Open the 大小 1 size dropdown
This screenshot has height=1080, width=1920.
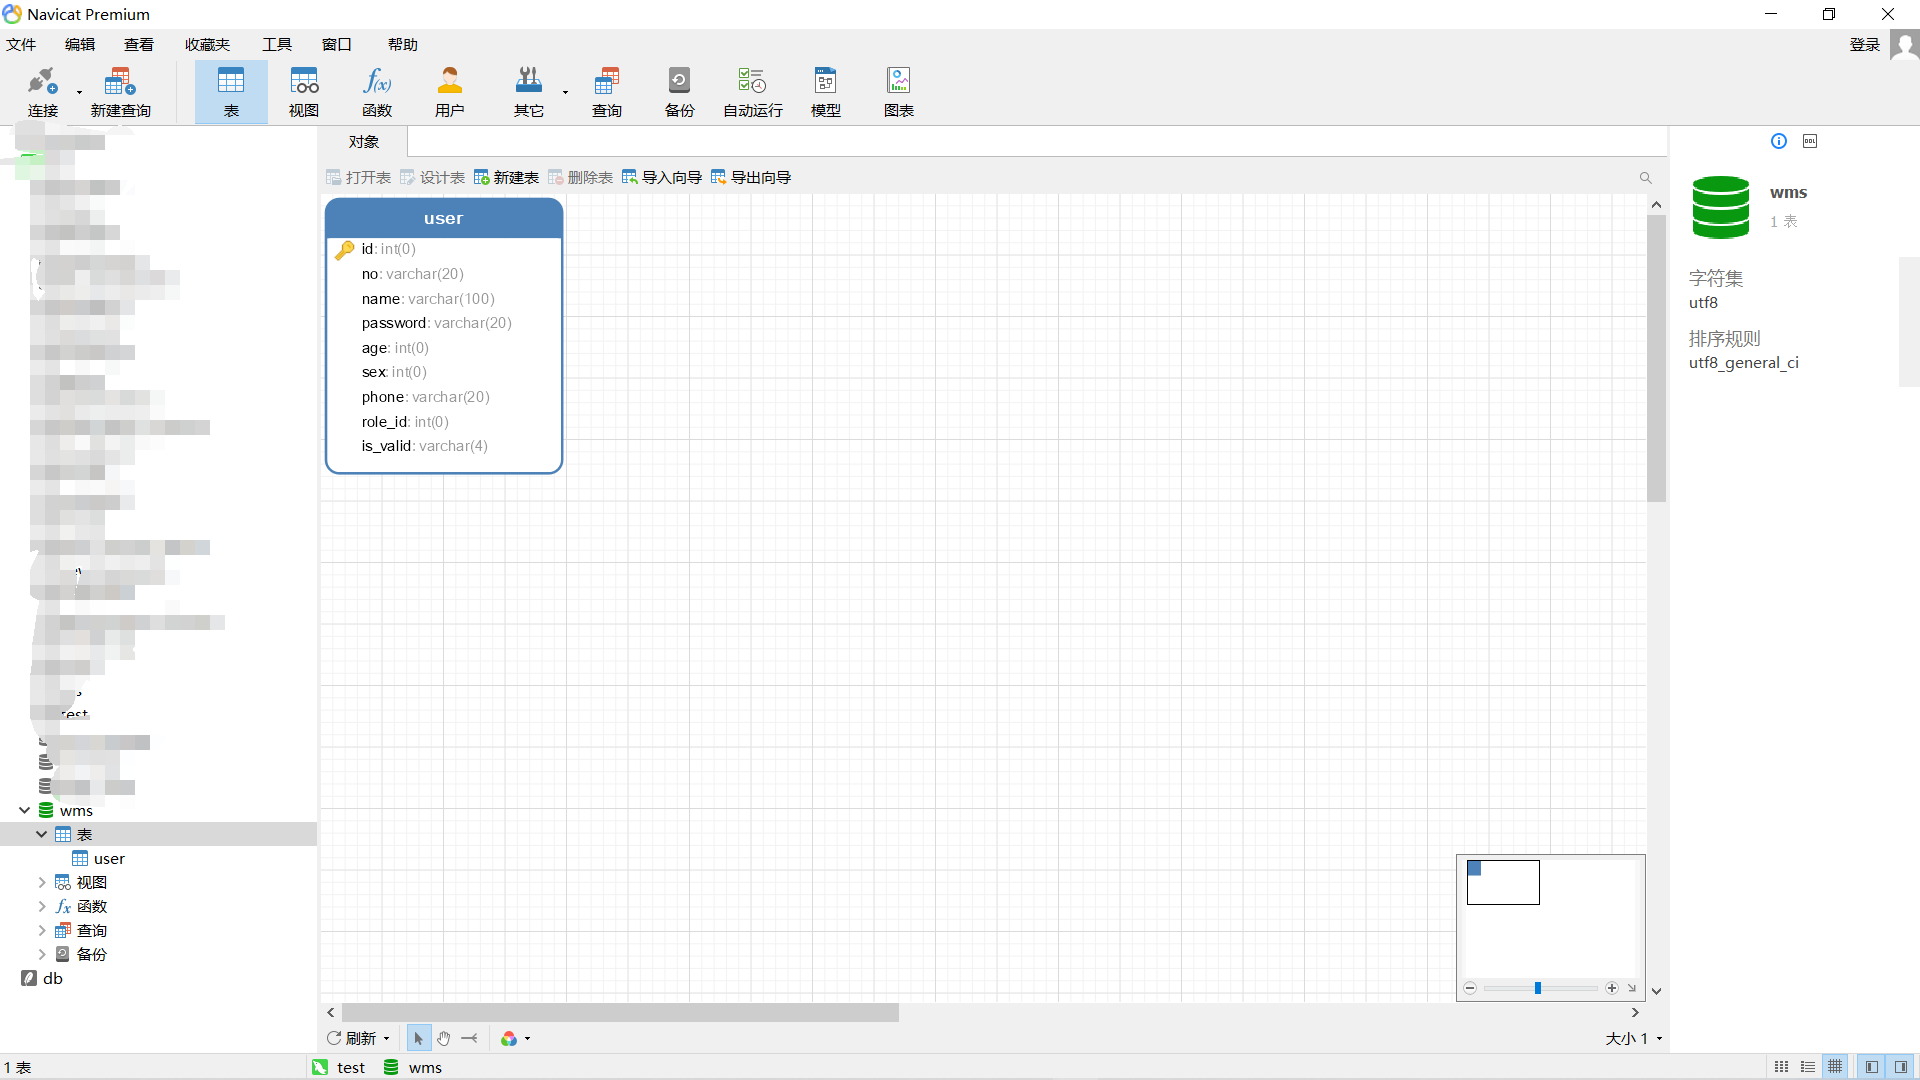click(1633, 1039)
